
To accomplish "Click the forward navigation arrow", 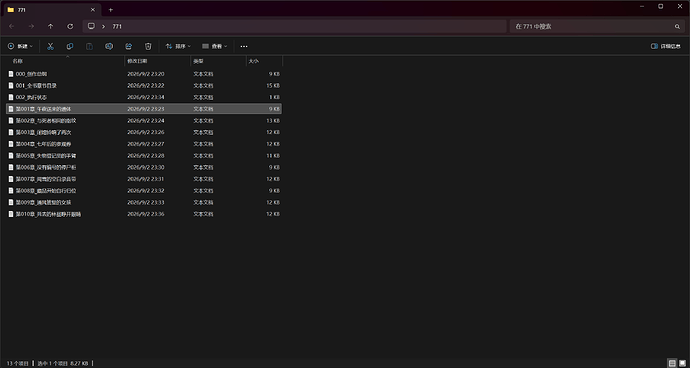I will [x=31, y=26].
